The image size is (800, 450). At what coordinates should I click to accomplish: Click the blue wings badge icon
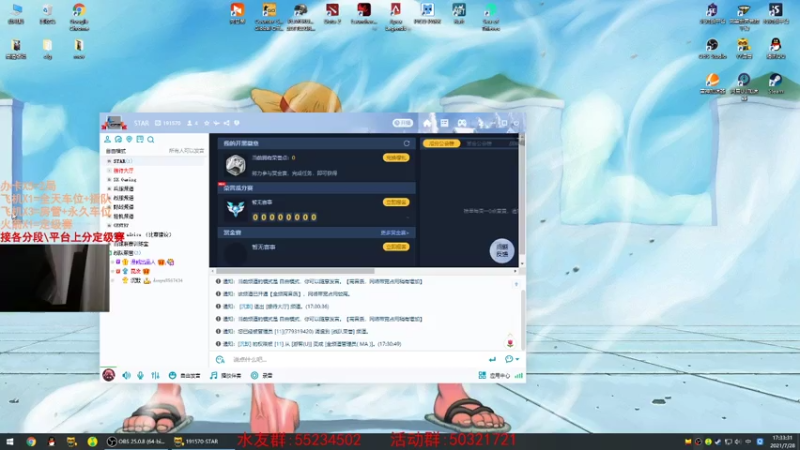pos(235,209)
